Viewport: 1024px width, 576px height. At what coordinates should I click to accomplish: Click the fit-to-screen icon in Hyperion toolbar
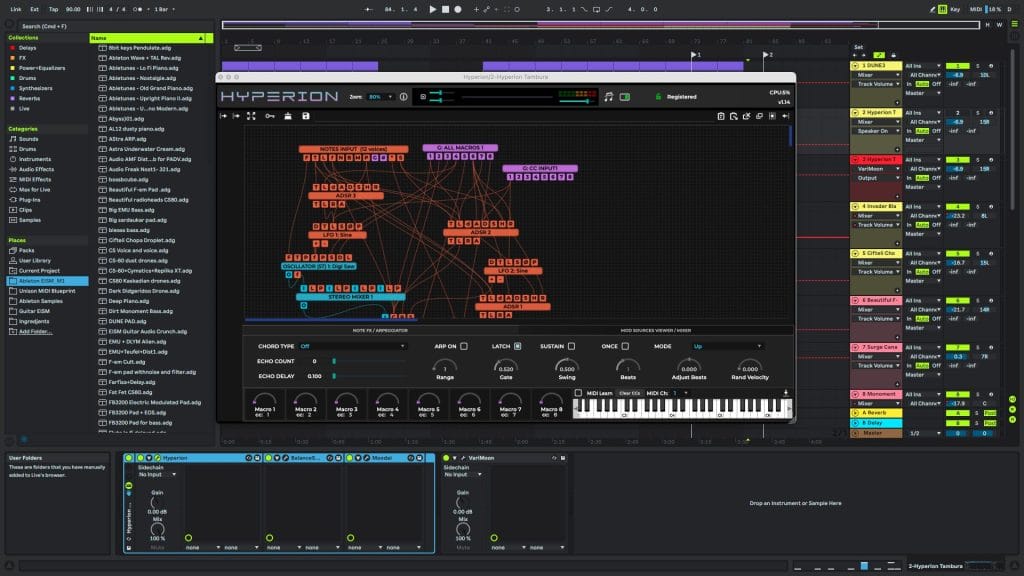coord(251,116)
